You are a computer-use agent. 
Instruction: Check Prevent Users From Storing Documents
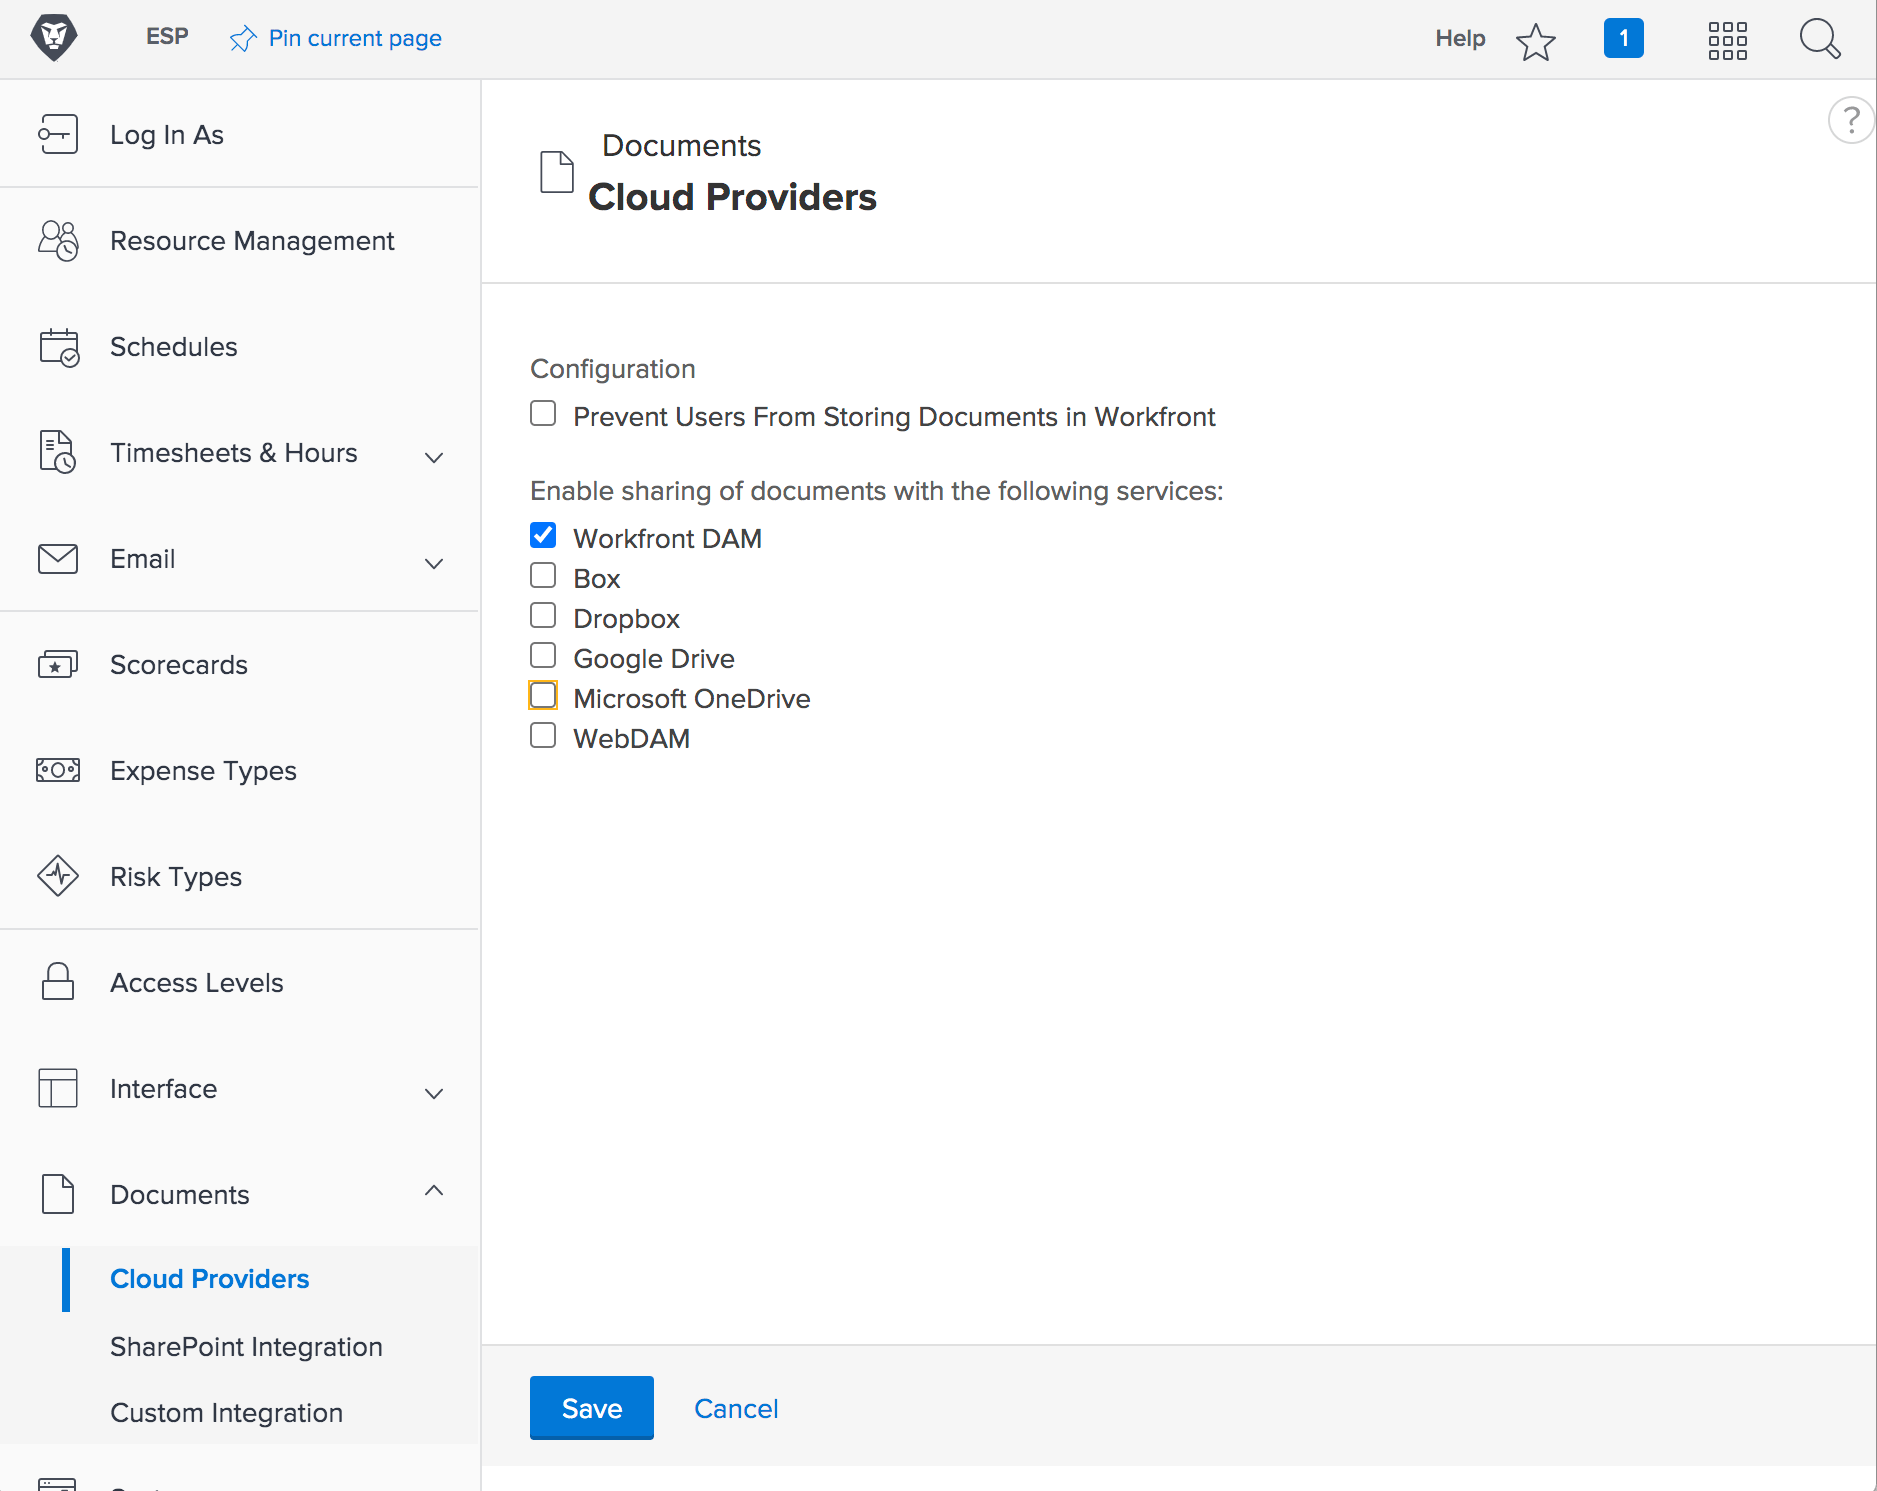pyautogui.click(x=543, y=414)
